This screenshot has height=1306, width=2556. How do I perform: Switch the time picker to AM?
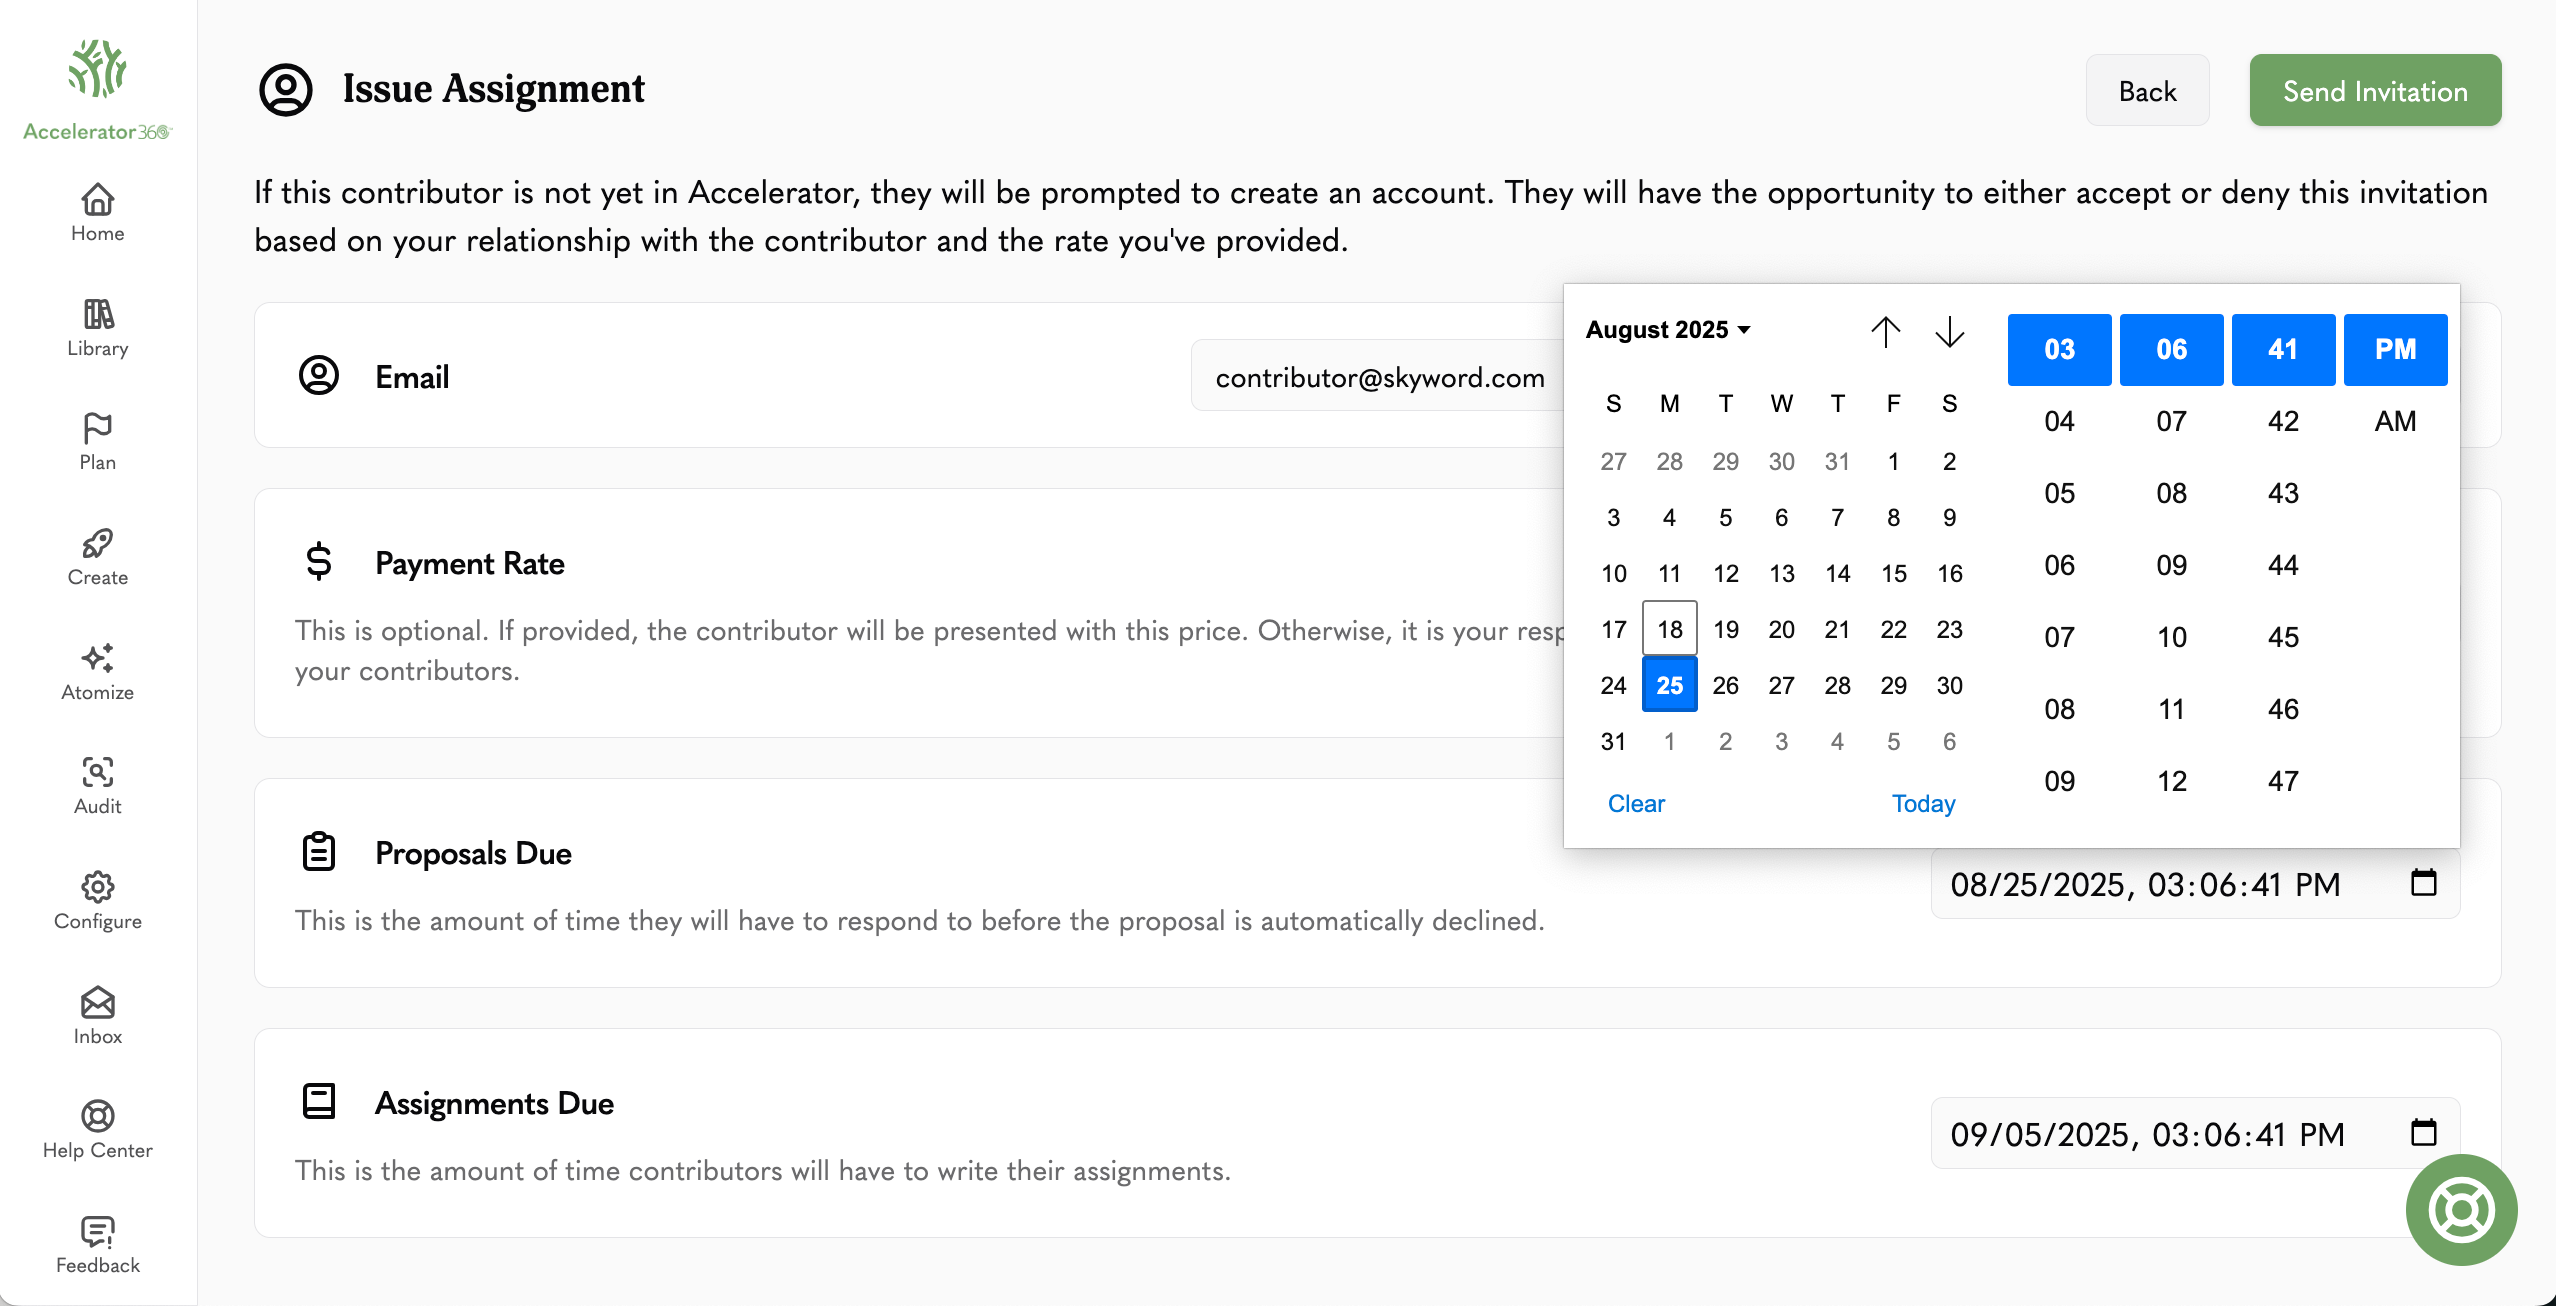[2395, 421]
